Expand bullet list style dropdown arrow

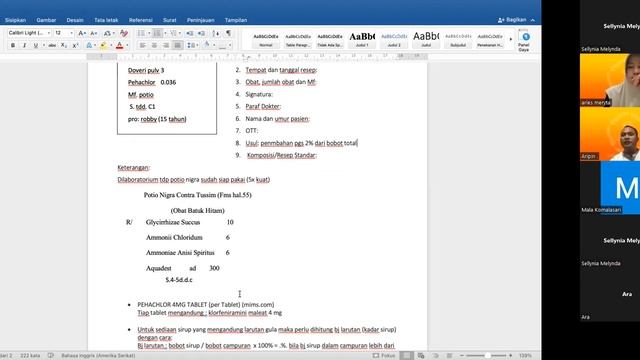click(149, 33)
